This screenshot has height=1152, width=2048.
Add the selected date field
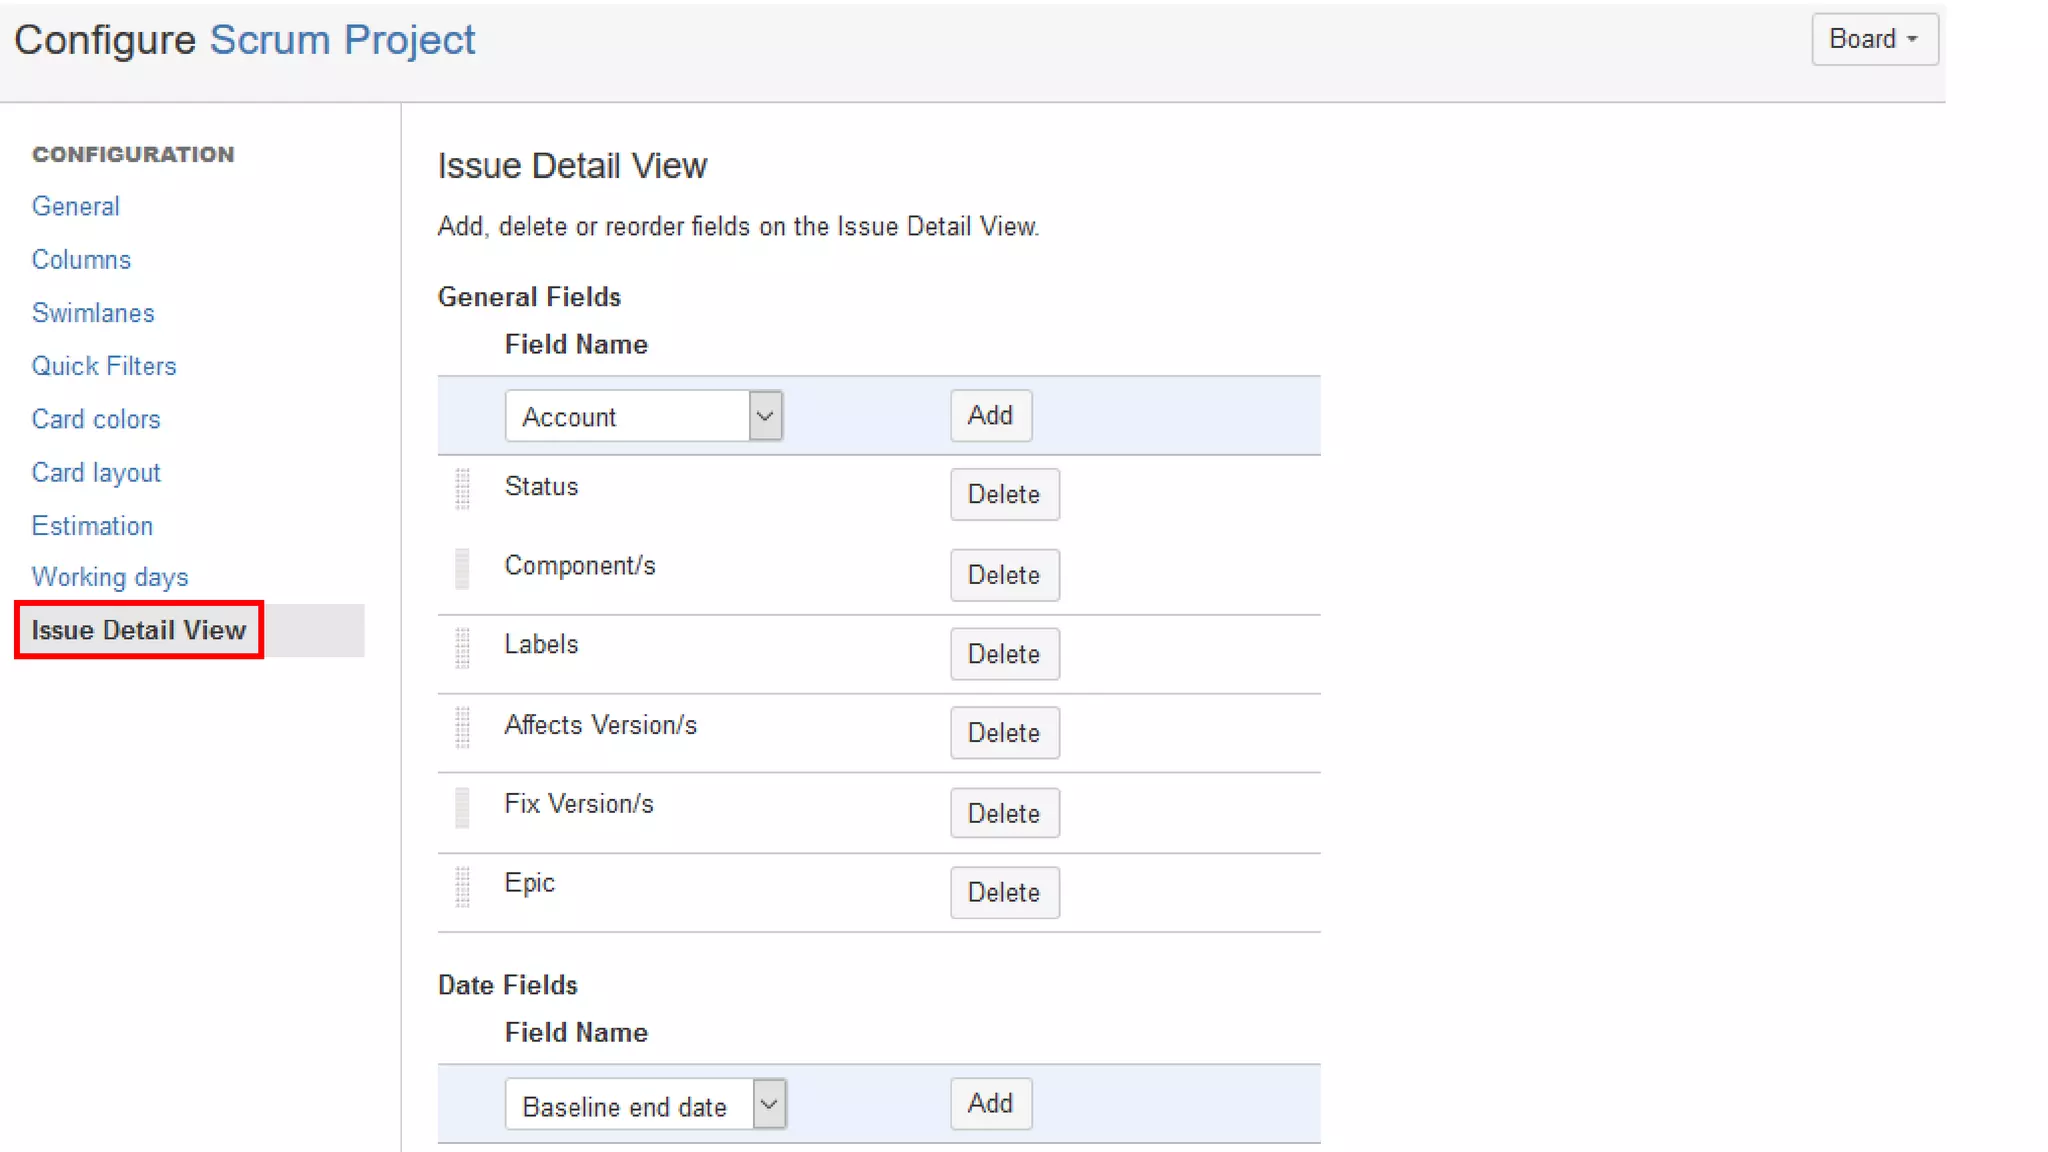990,1104
